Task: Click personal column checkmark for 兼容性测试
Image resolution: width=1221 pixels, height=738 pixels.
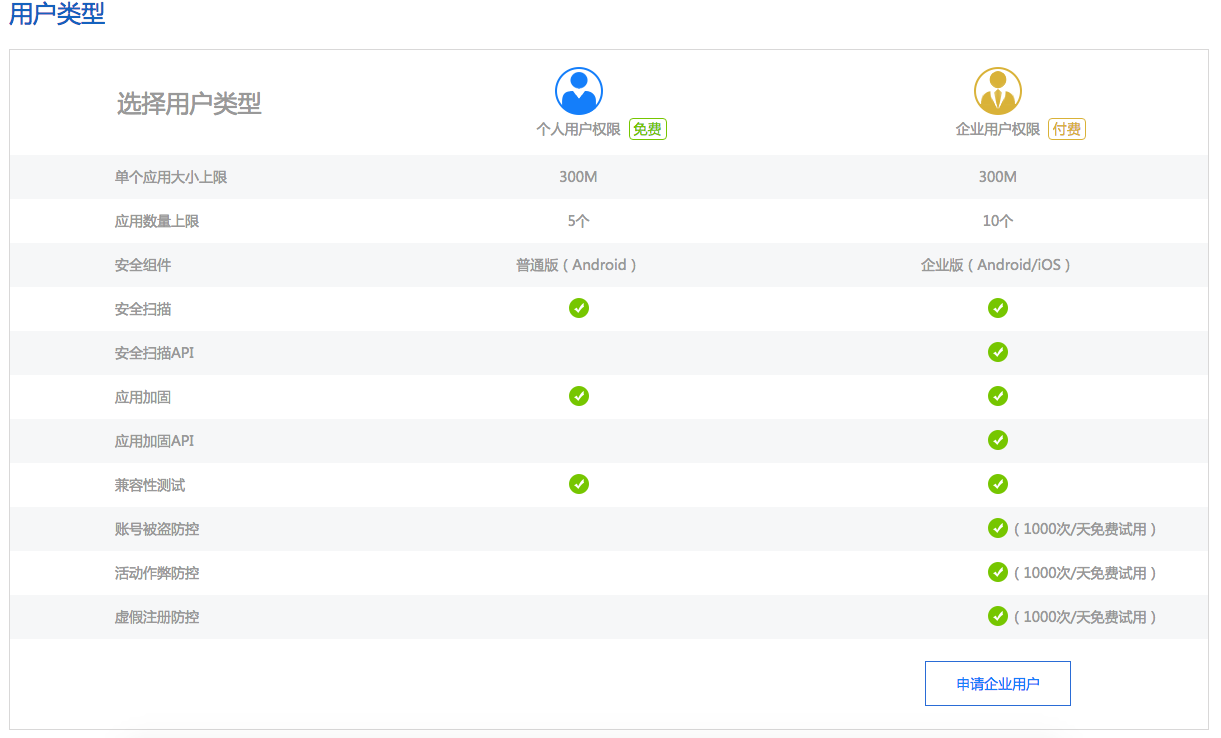Action: coord(579,484)
